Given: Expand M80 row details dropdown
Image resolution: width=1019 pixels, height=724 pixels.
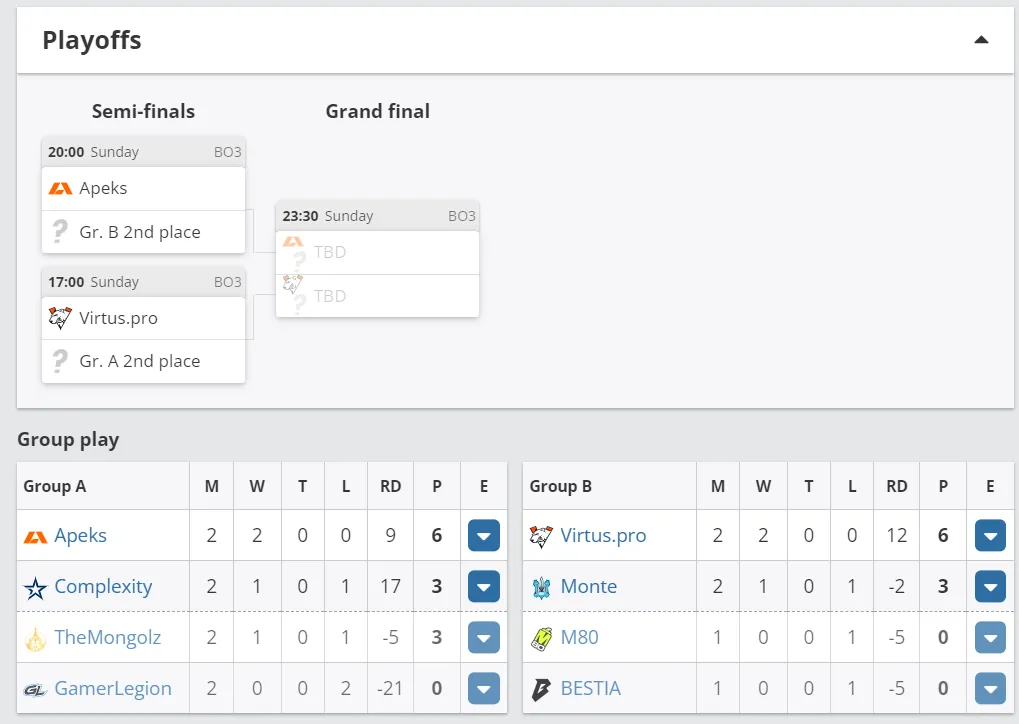Looking at the screenshot, I should (990, 638).
